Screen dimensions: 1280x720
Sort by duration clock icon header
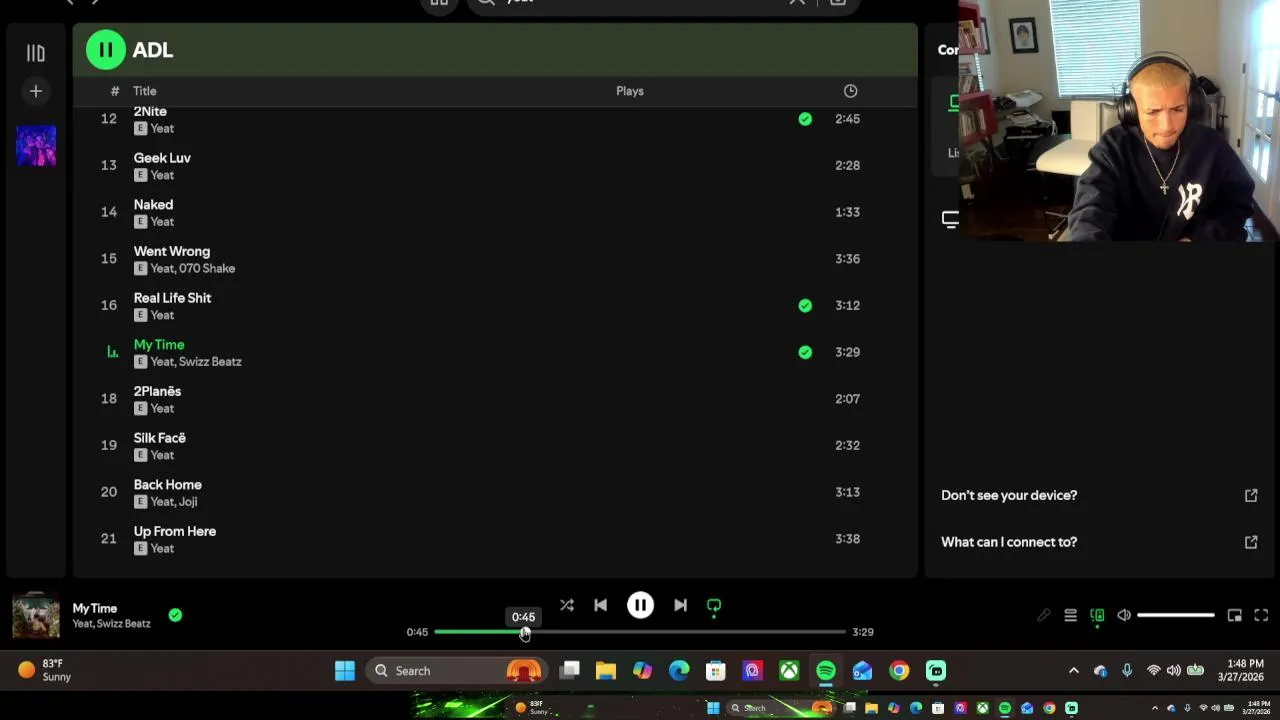pos(850,91)
